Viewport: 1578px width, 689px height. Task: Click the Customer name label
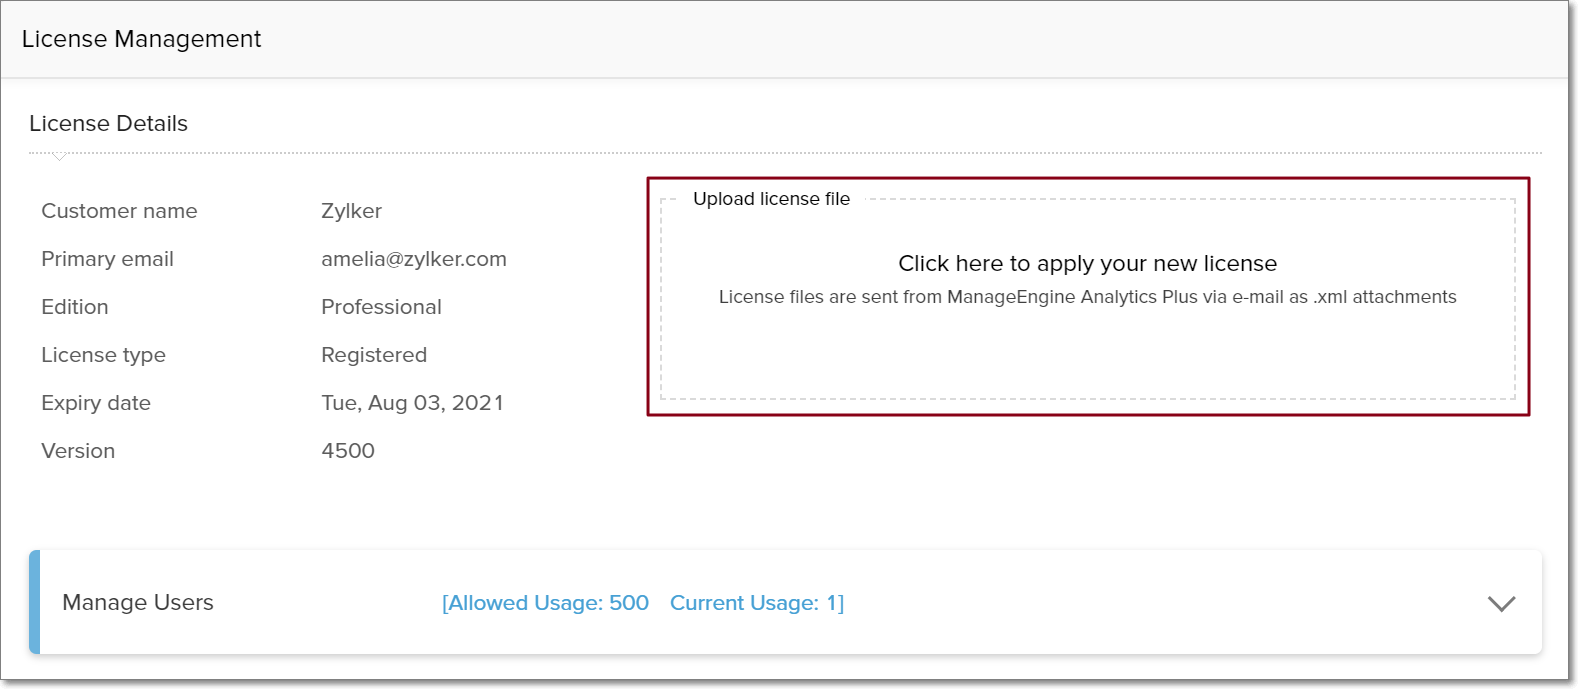tap(119, 211)
